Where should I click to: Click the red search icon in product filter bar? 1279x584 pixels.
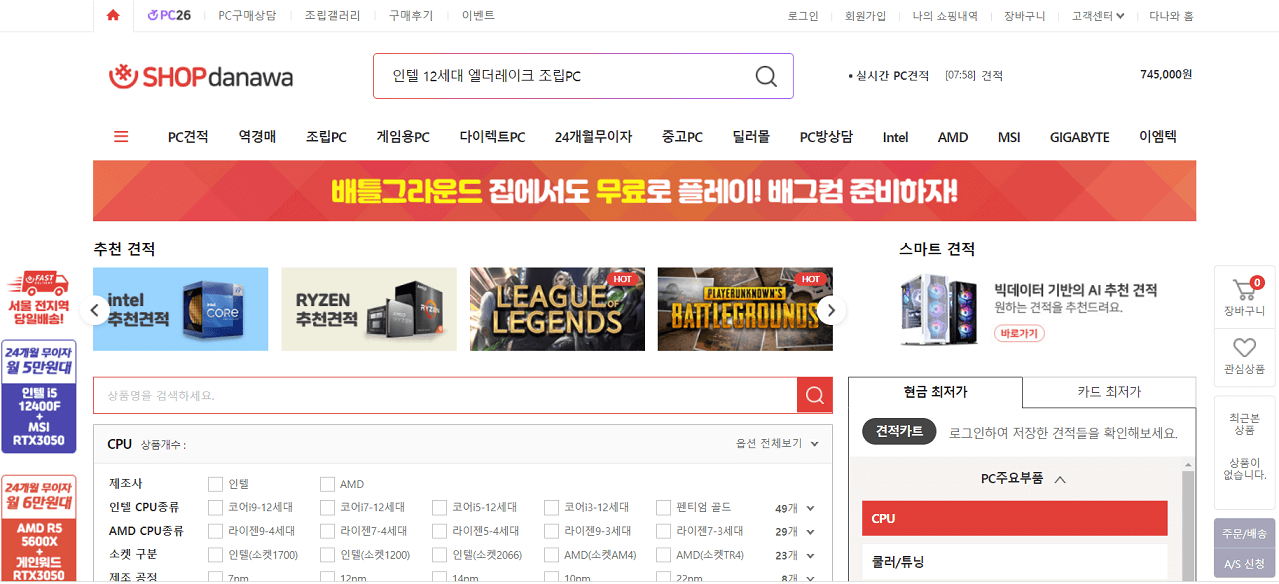tap(814, 394)
